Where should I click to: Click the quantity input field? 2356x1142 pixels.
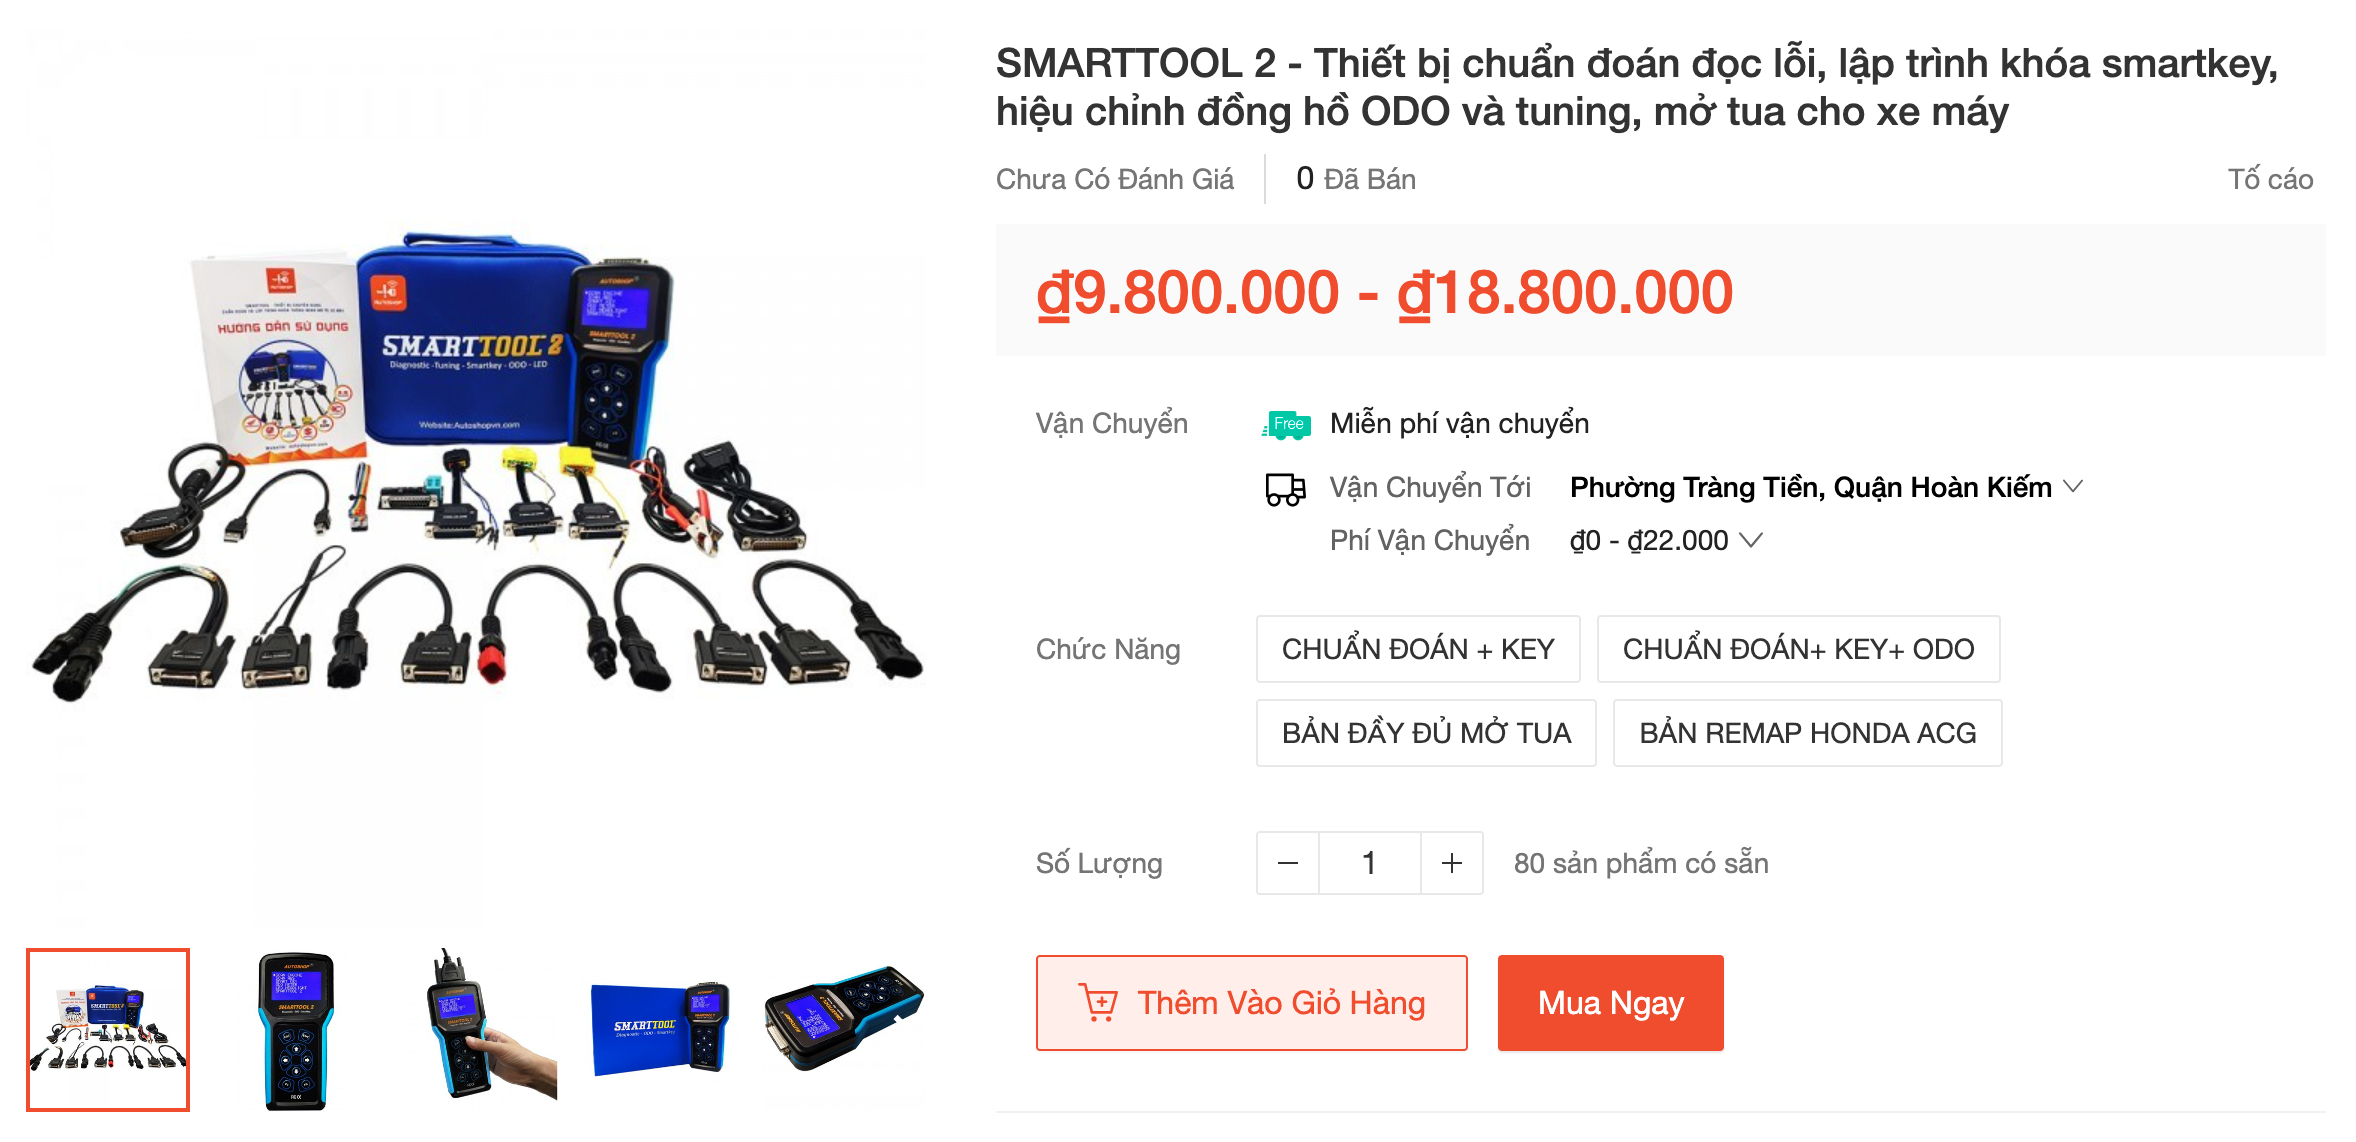tap(1370, 863)
